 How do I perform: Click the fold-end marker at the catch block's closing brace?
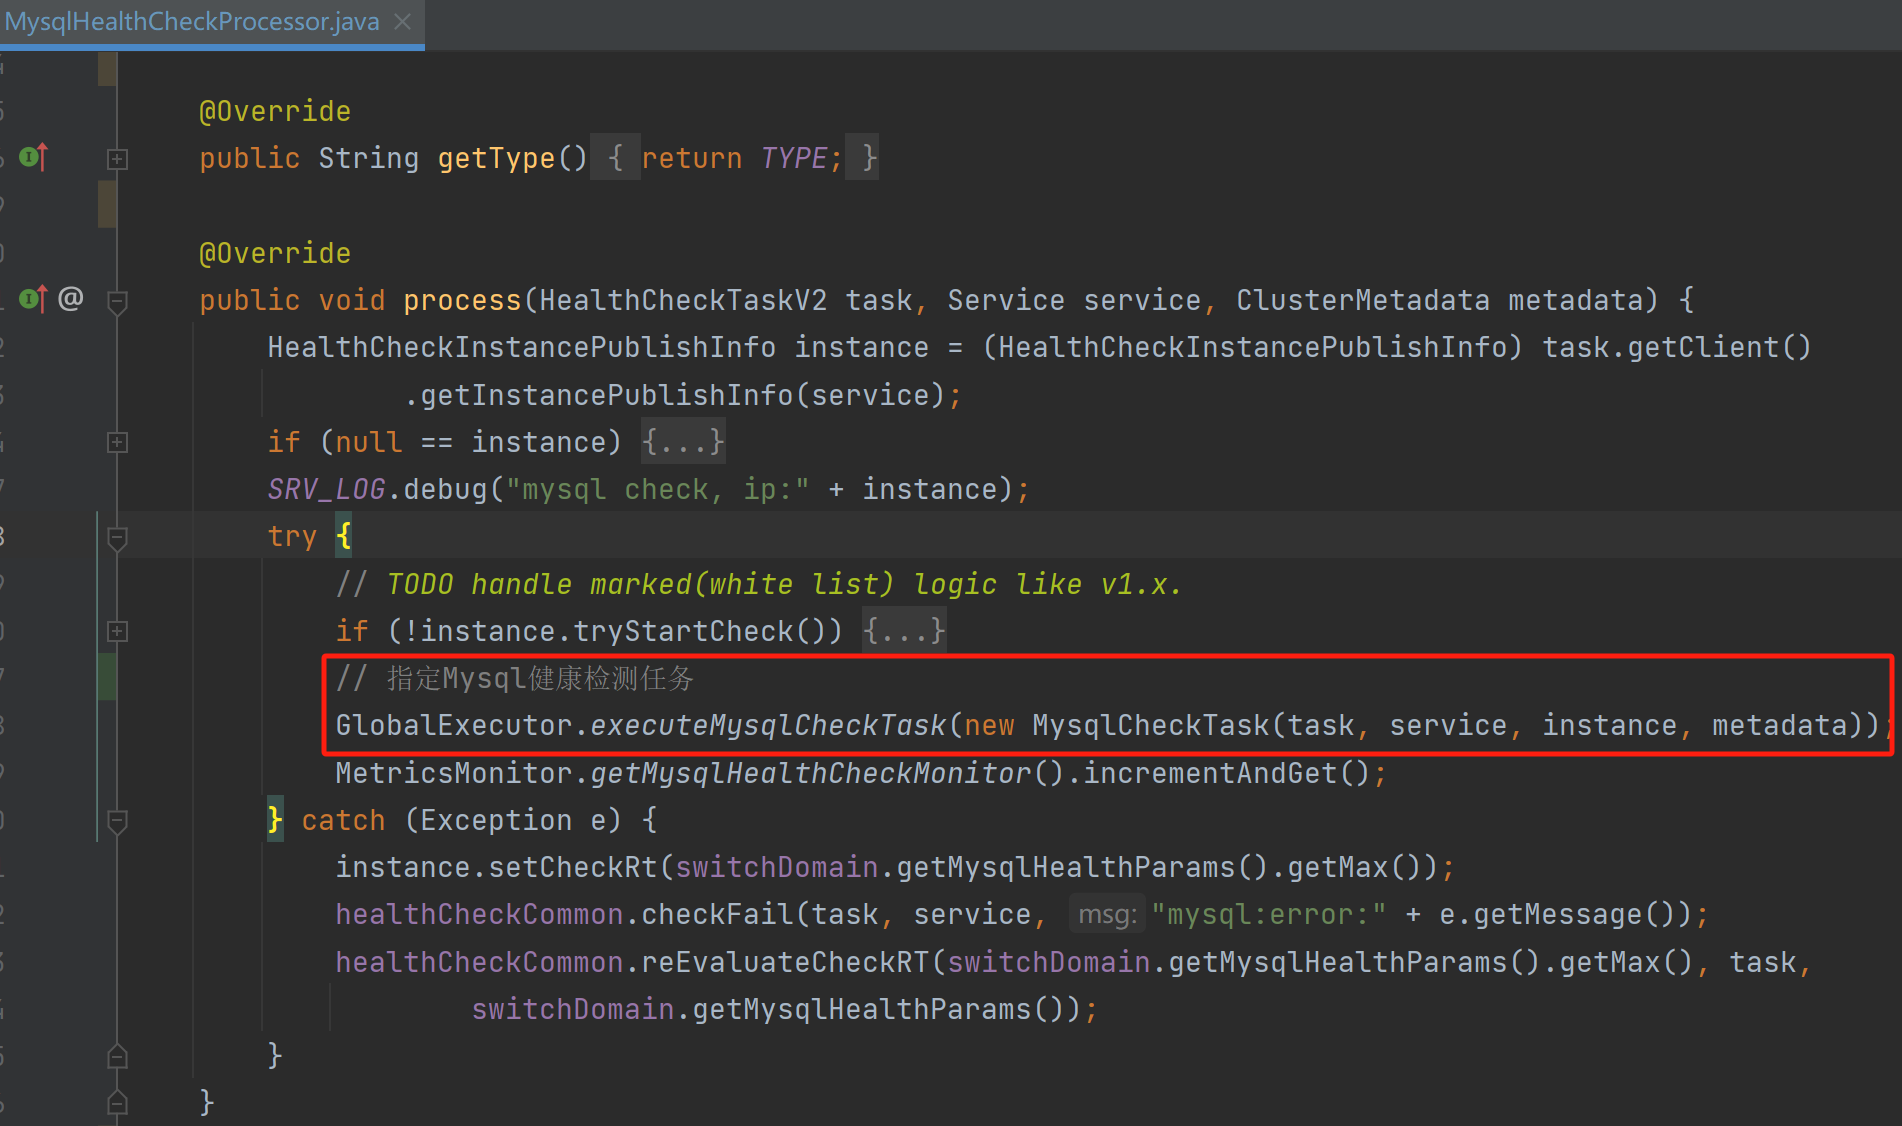click(117, 1056)
